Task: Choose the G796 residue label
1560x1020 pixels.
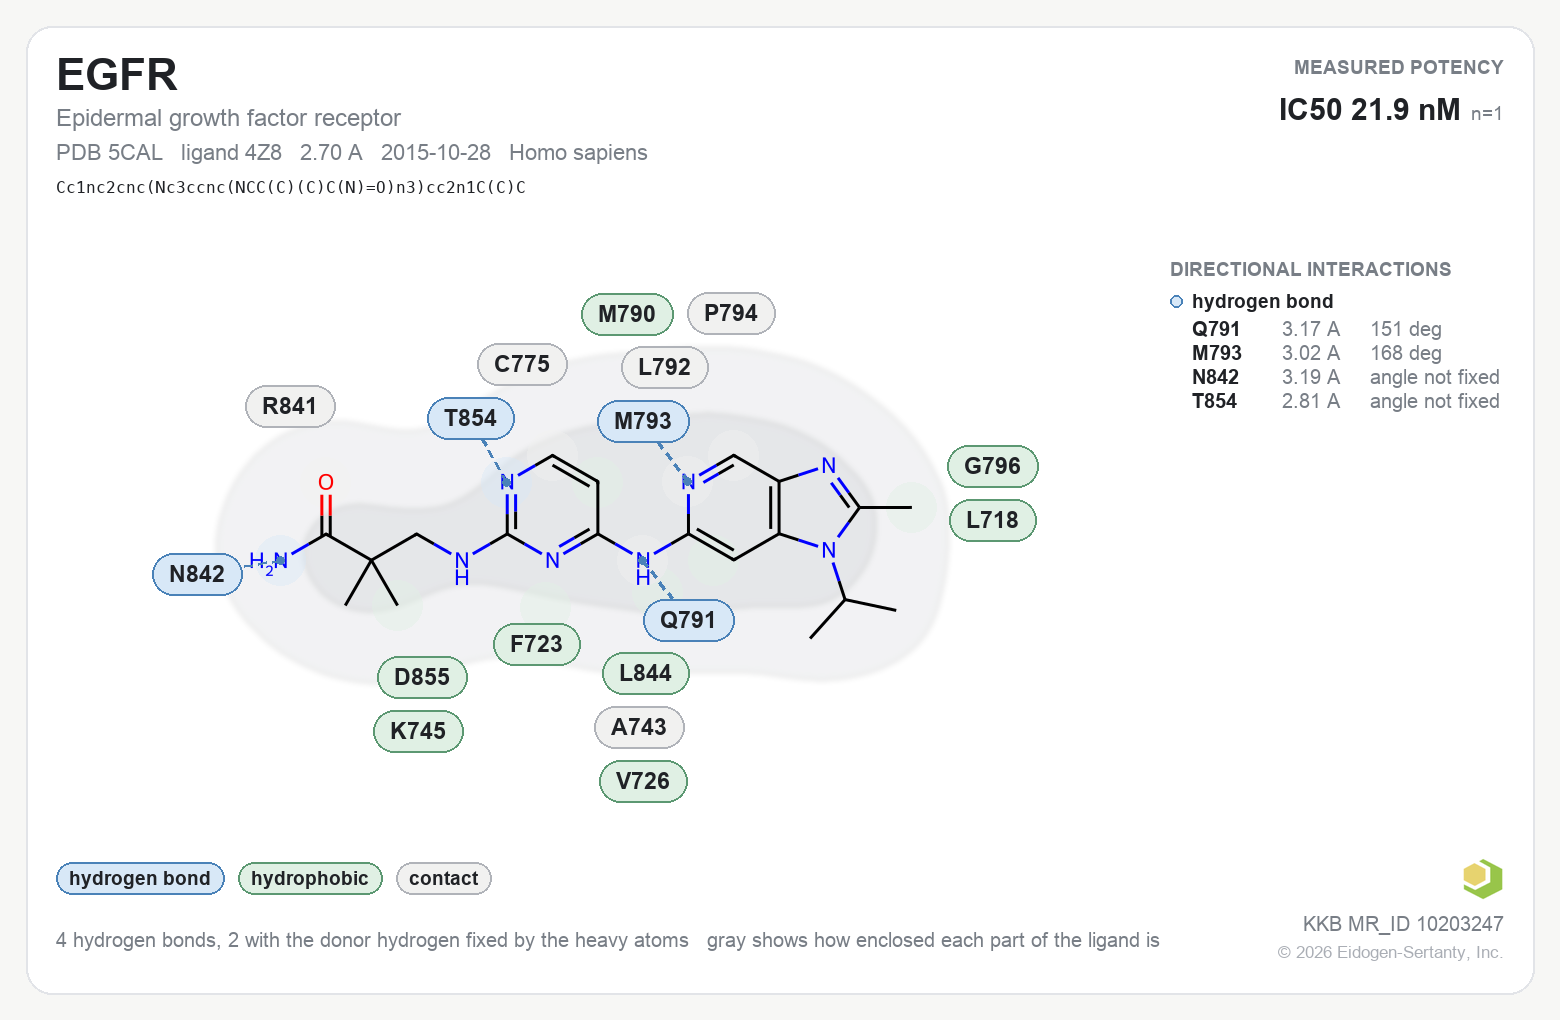Action: point(993,466)
